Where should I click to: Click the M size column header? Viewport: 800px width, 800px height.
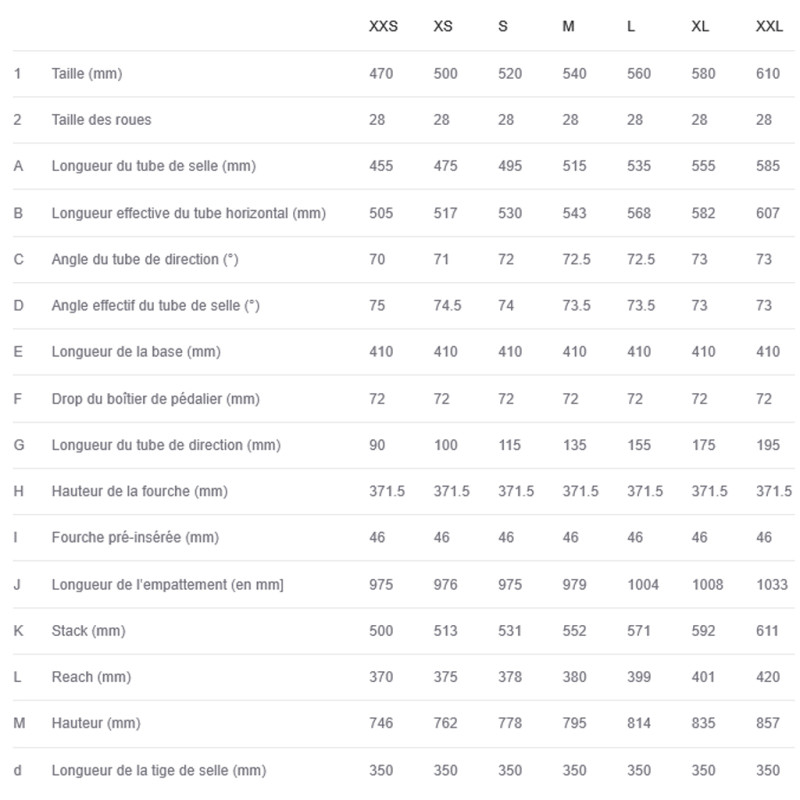tap(568, 26)
